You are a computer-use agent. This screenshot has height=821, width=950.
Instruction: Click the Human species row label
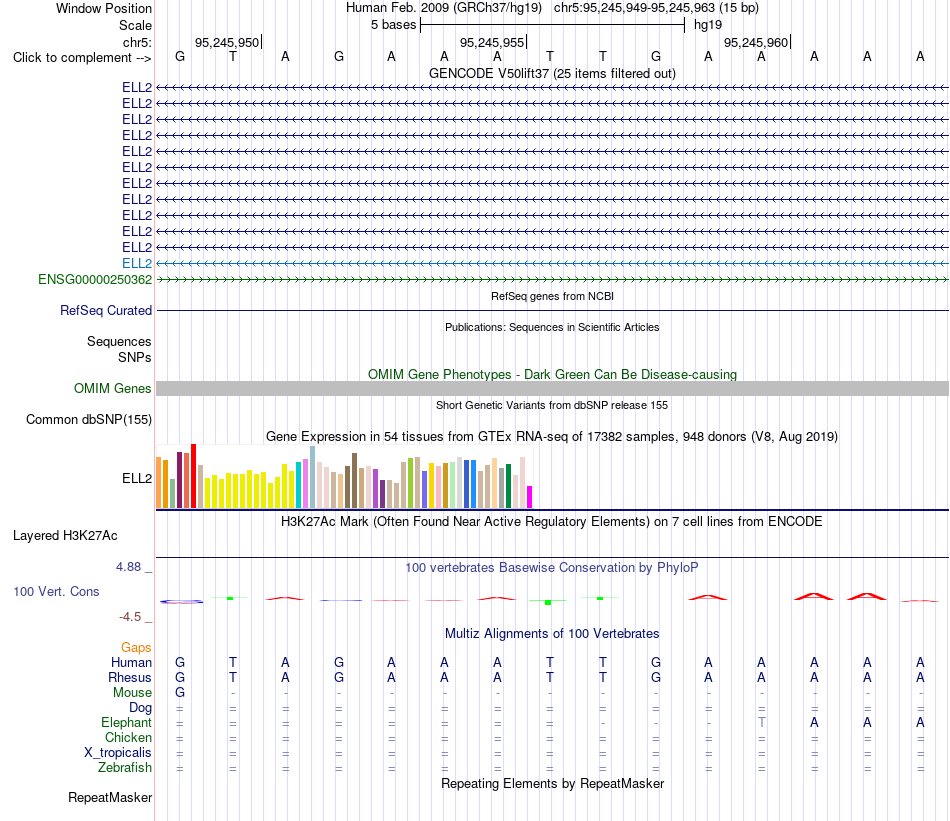click(131, 662)
